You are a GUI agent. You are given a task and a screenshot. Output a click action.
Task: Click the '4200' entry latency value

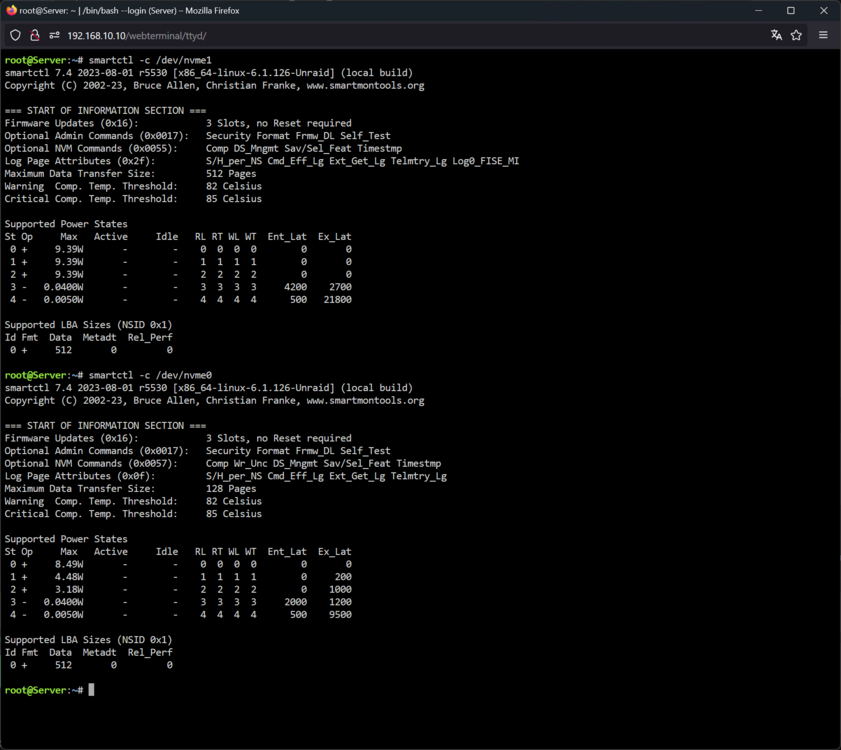point(296,286)
